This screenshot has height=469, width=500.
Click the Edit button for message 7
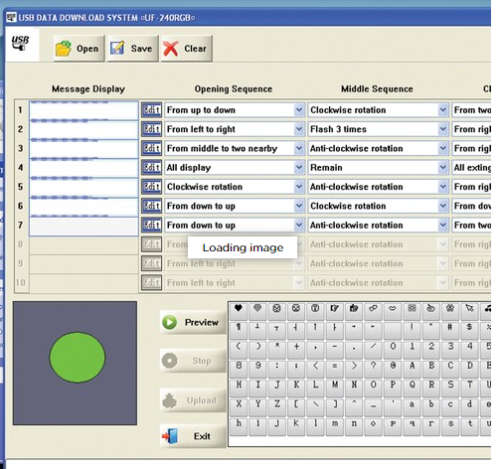(152, 225)
